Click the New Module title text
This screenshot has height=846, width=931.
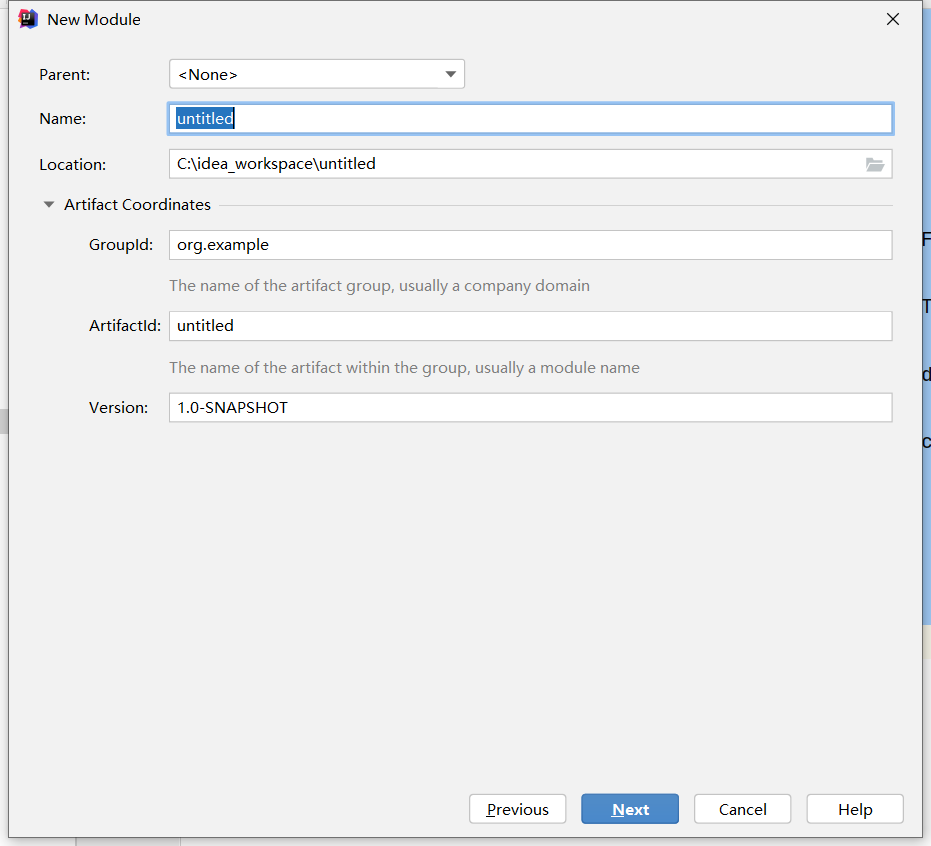[94, 19]
